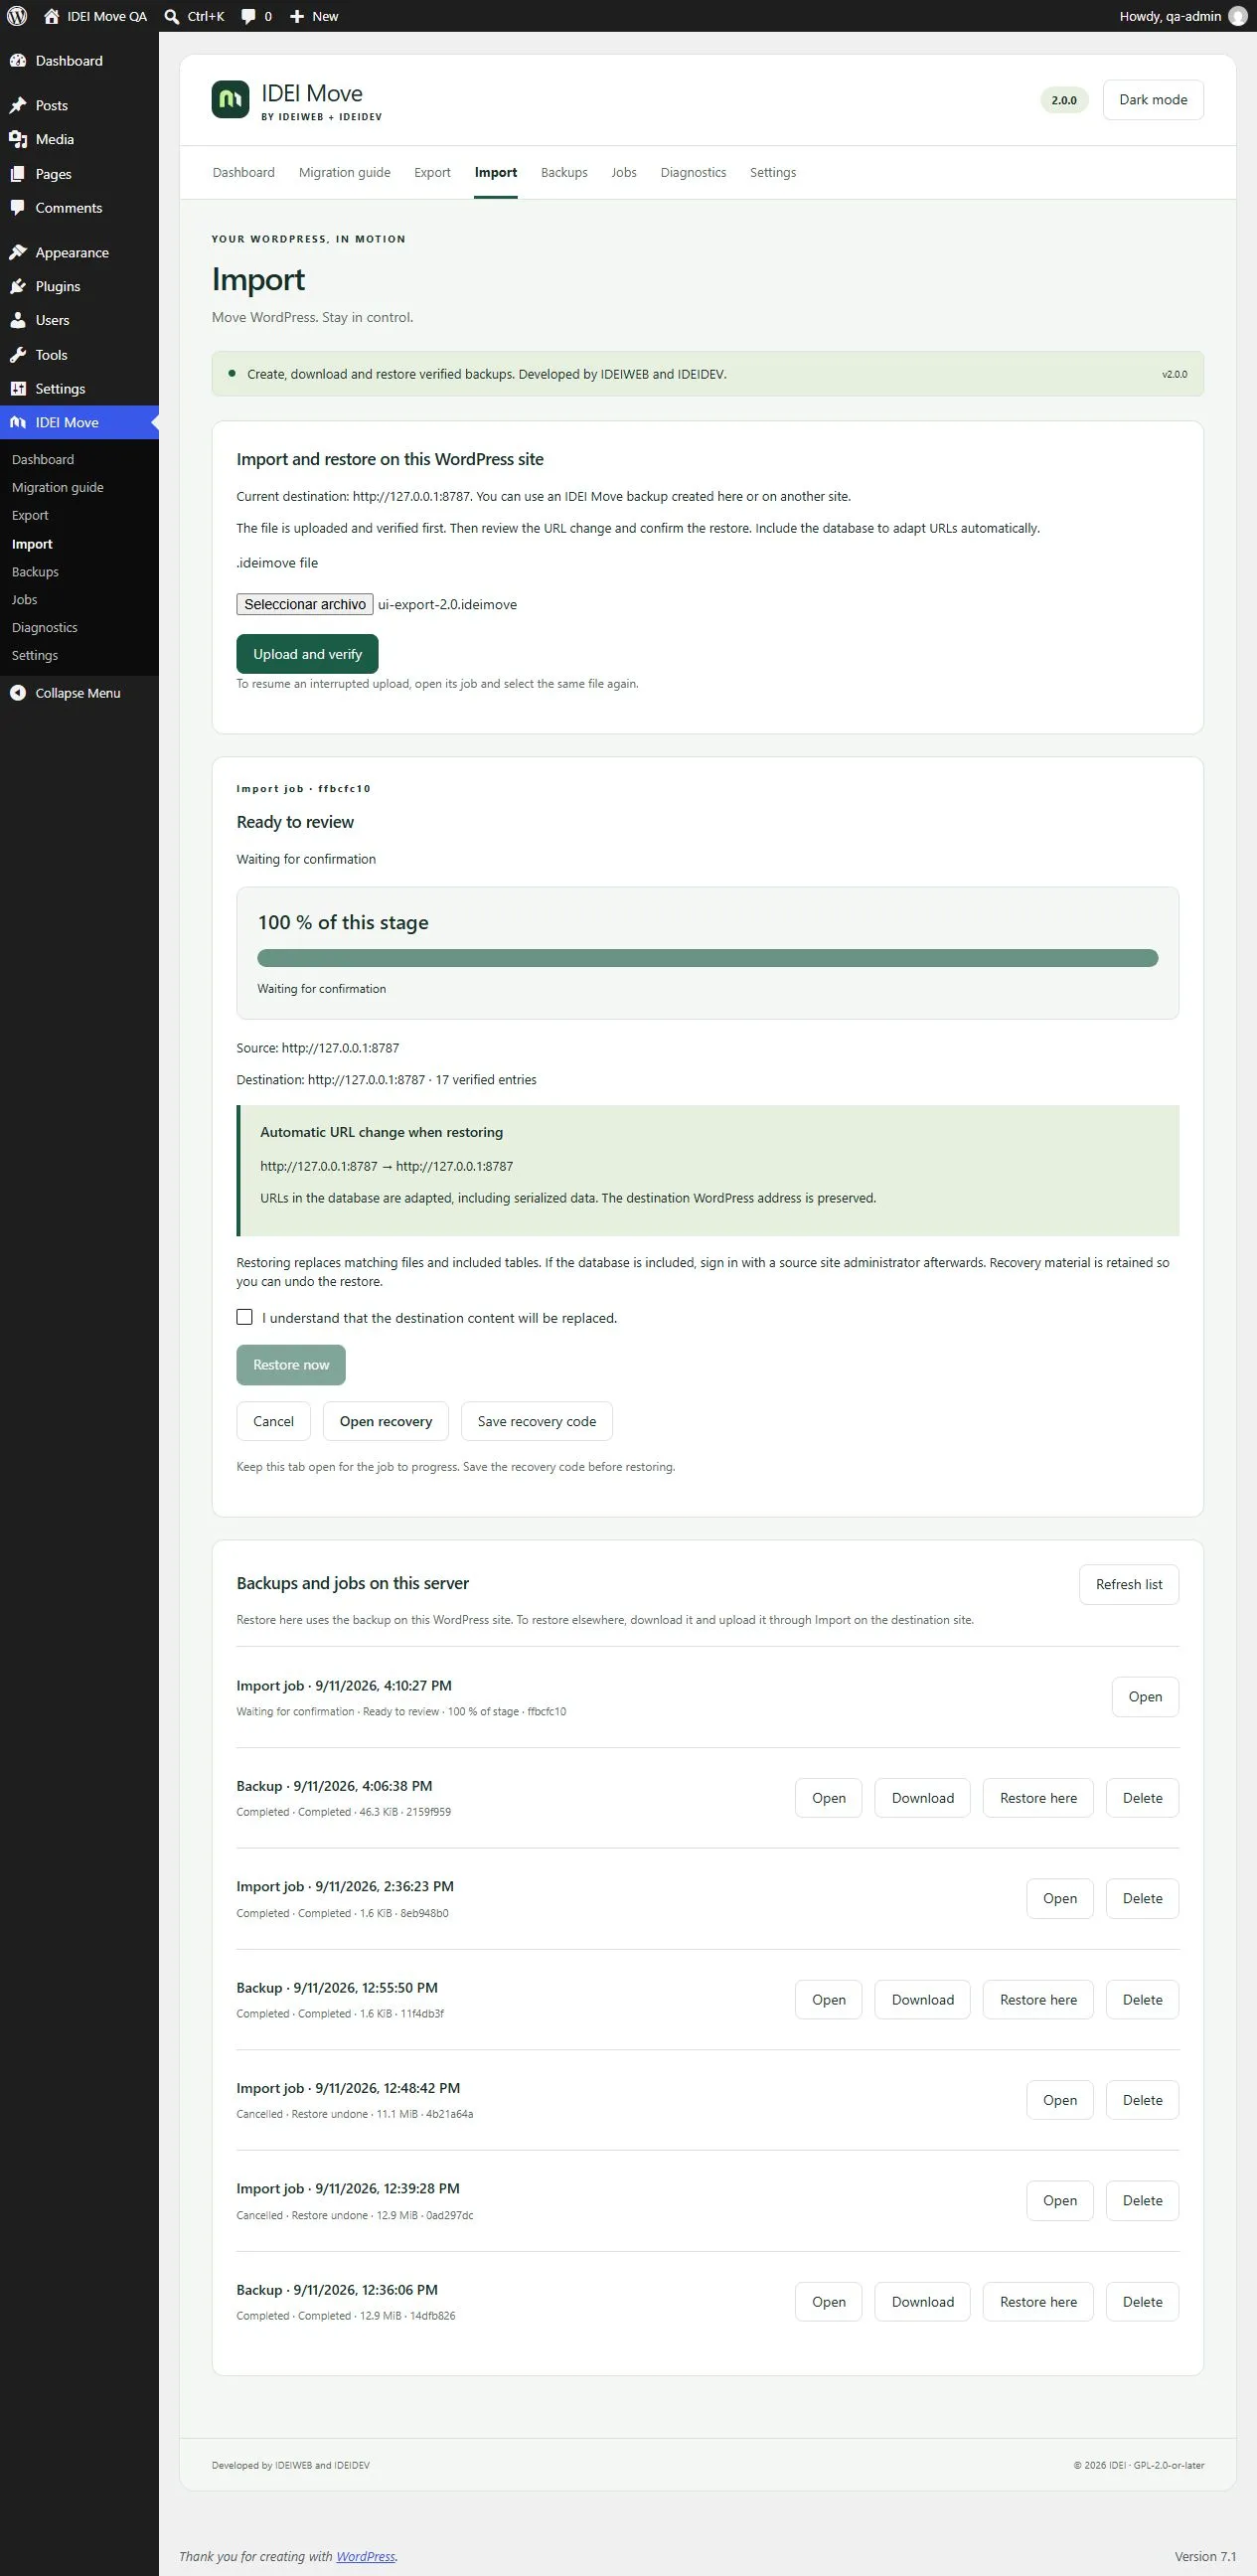
Task: Click Restore here for 12:55:50 PM backup
Action: coord(1039,2000)
